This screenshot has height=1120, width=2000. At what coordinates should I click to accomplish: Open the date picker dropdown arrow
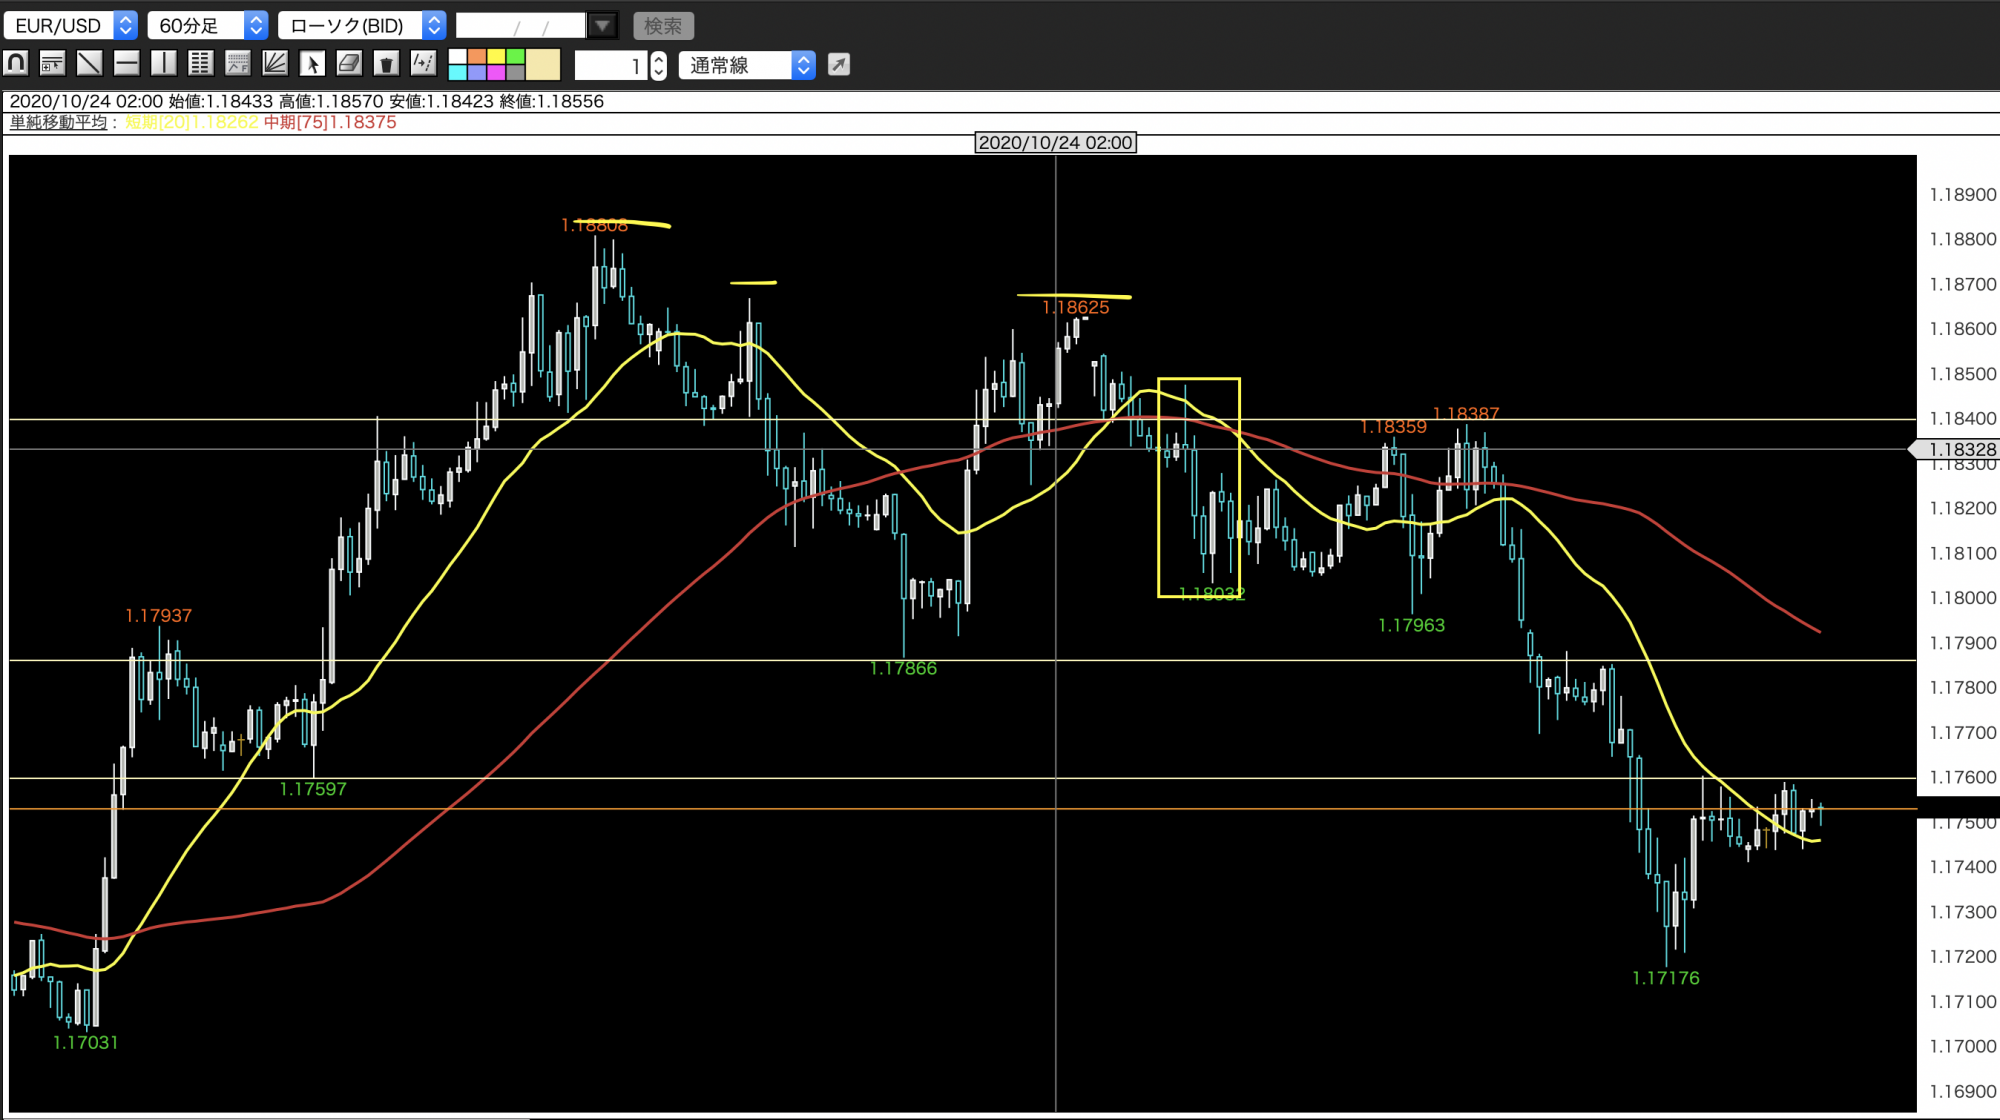602,25
